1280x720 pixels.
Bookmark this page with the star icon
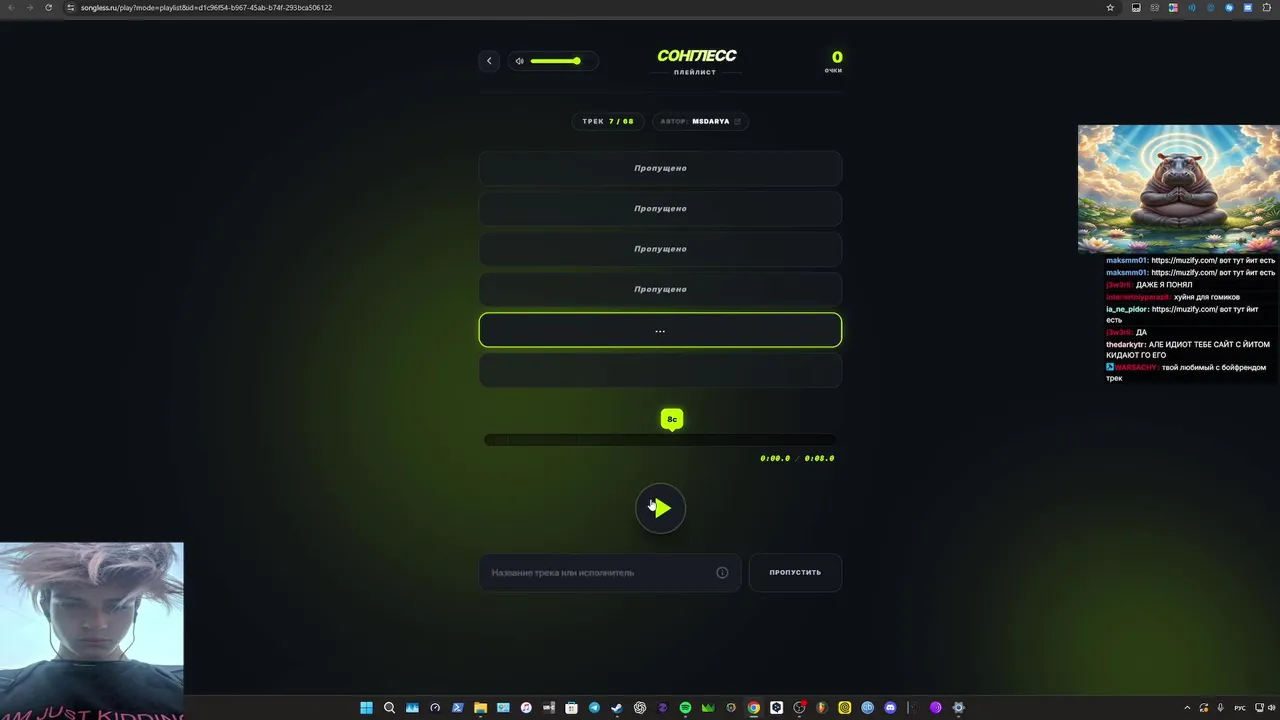pyautogui.click(x=1110, y=7)
